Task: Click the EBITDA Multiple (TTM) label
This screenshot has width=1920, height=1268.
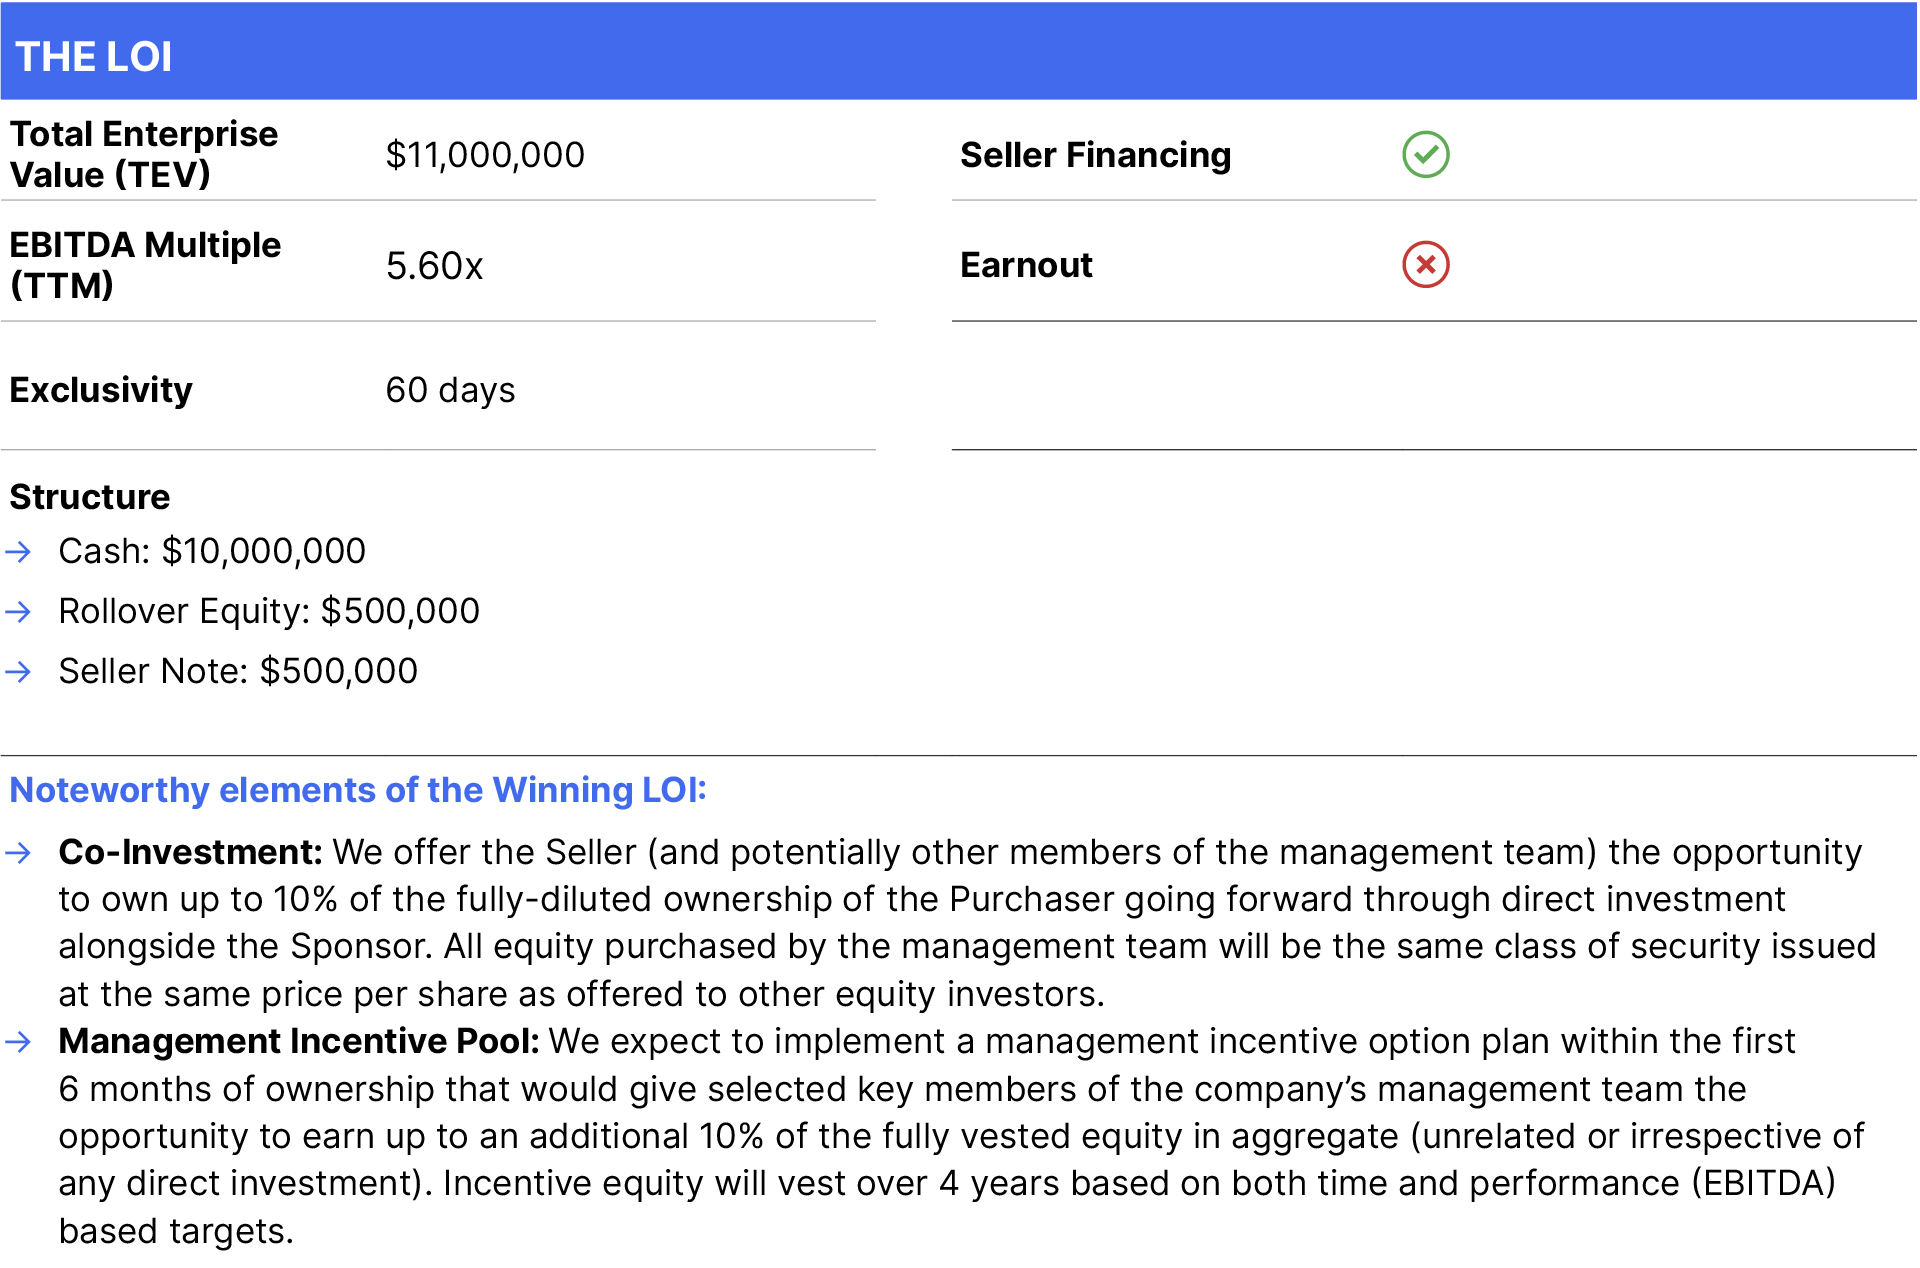Action: 145,265
